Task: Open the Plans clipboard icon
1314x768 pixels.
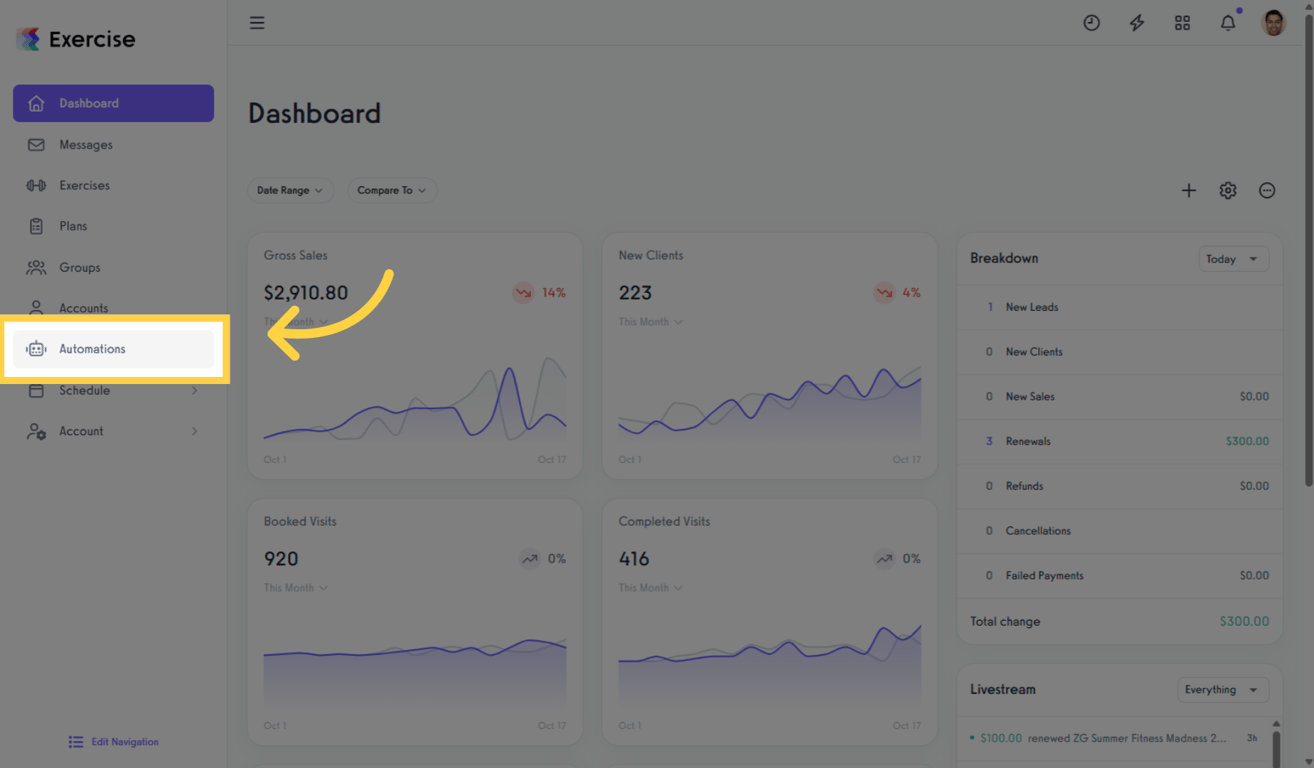Action: click(x=36, y=226)
